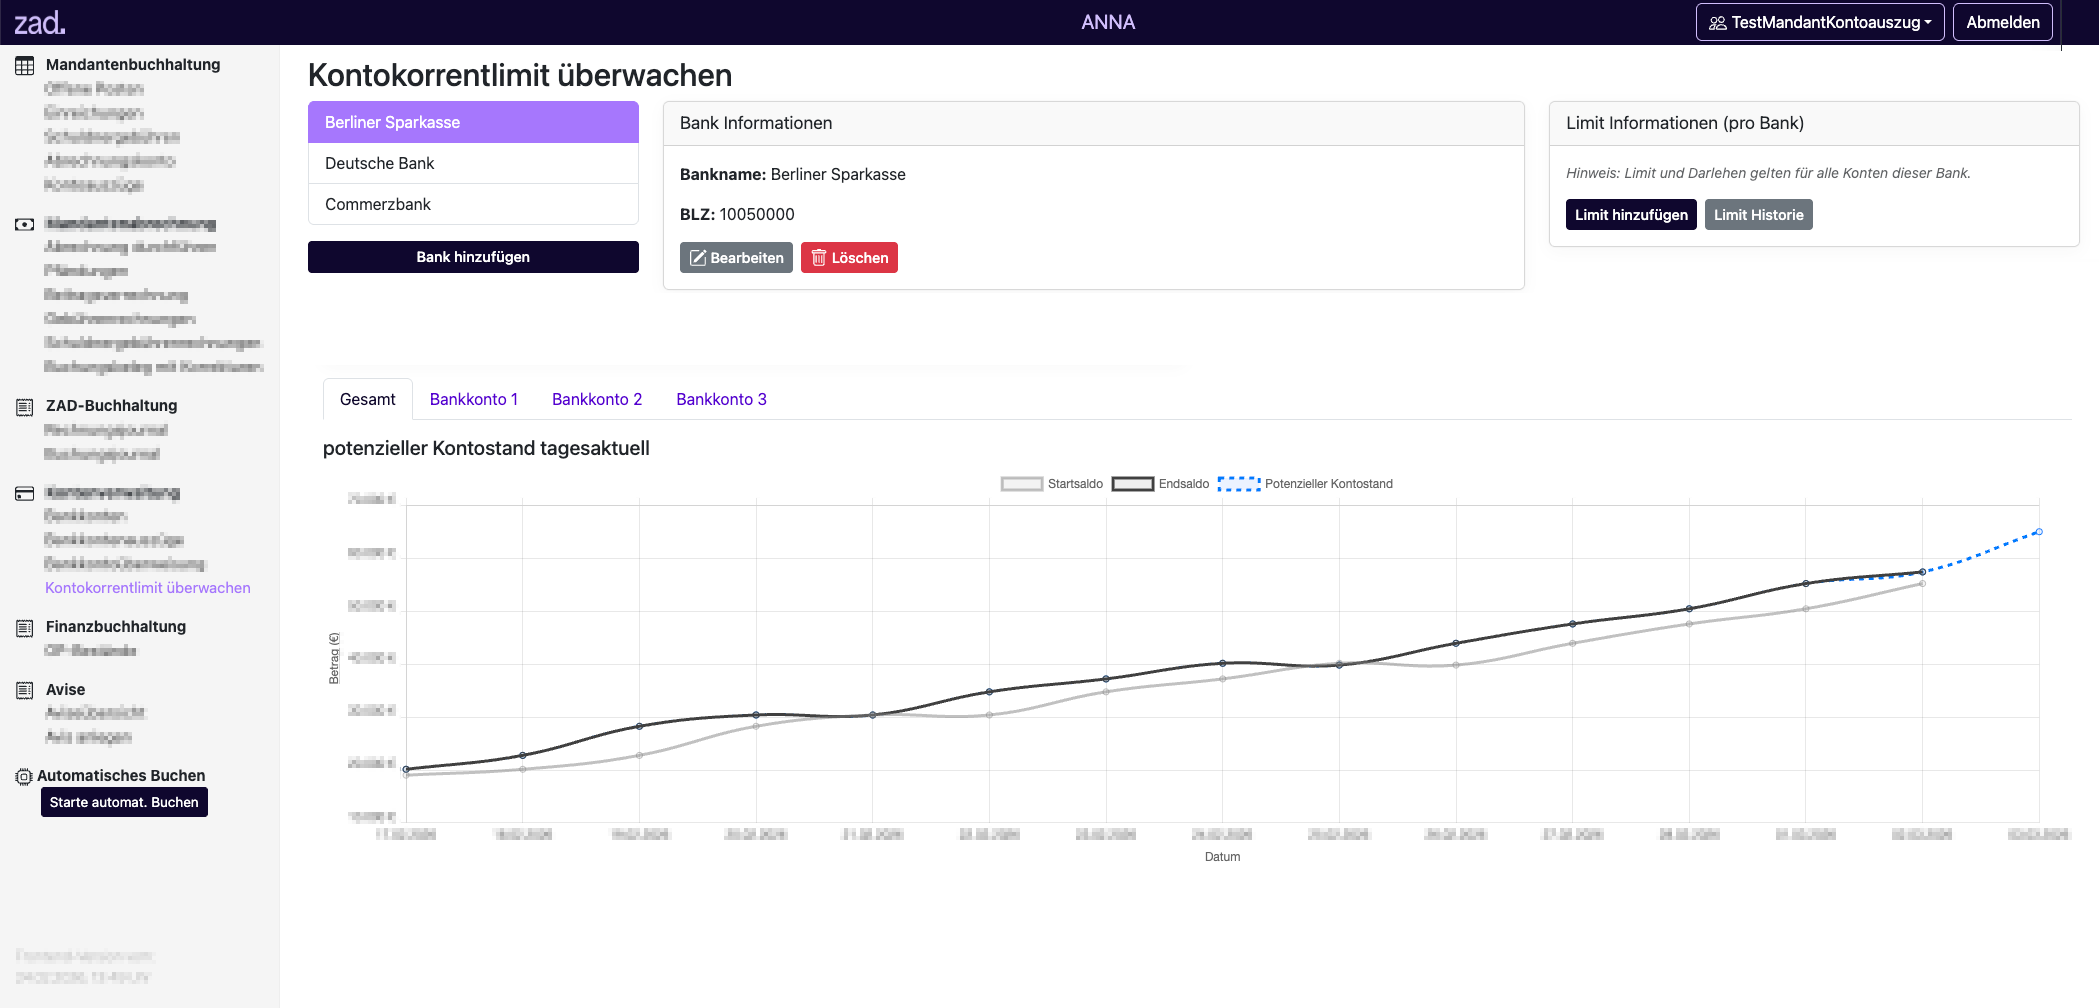Click the zad. logo in header
The height and width of the screenshot is (1008, 2099).
(39, 22)
